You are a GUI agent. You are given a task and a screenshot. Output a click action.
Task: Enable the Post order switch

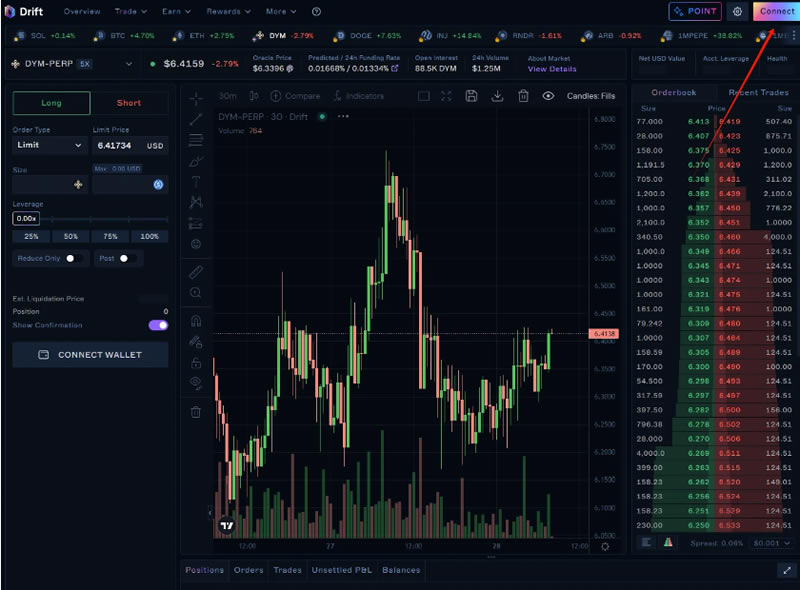point(126,259)
